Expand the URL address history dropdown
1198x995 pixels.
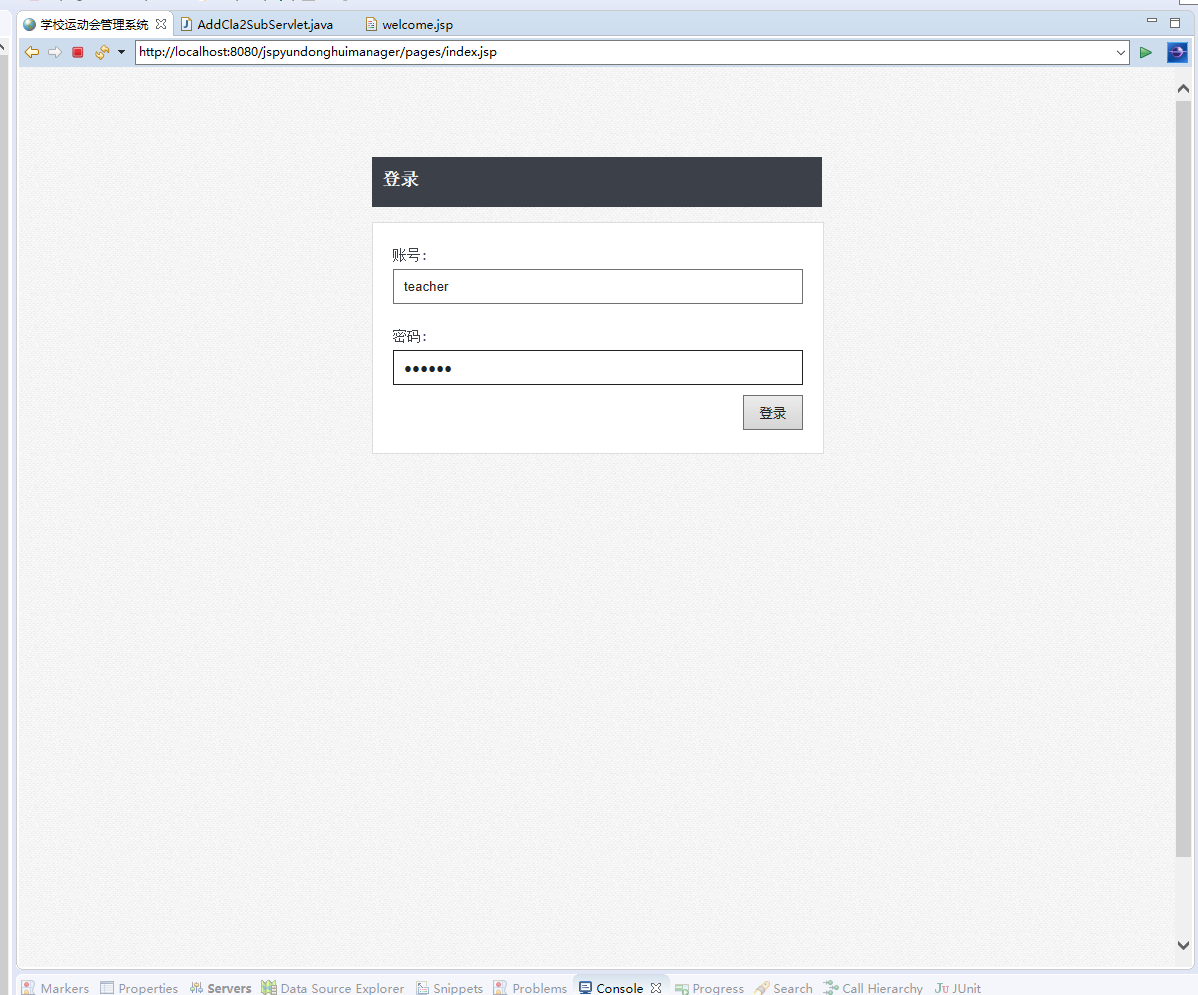[x=1120, y=52]
